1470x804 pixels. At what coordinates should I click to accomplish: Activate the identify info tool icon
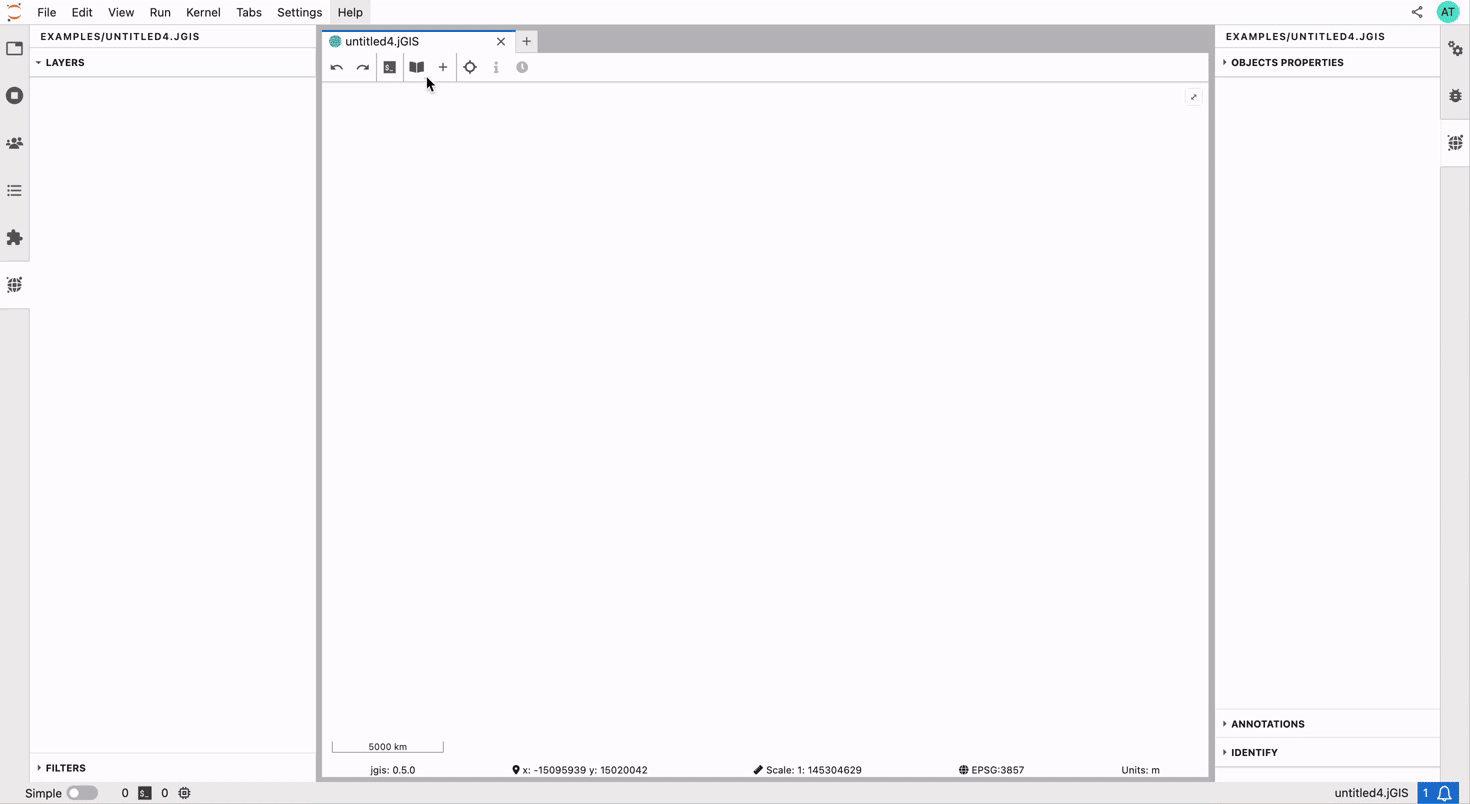[496, 68]
